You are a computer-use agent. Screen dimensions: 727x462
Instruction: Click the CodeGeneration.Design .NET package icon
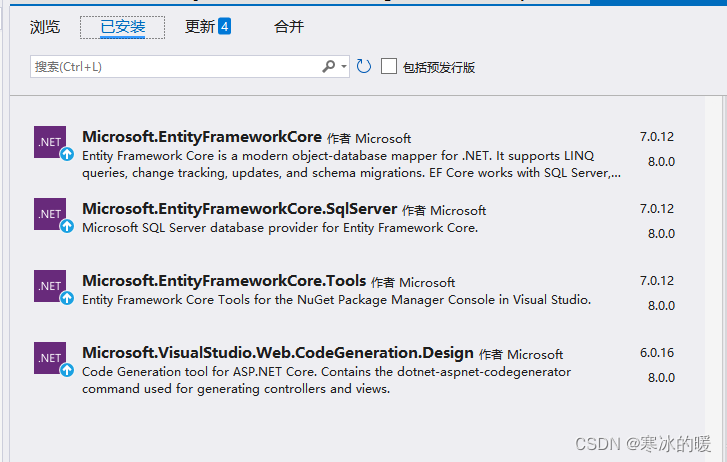pyautogui.click(x=50, y=358)
